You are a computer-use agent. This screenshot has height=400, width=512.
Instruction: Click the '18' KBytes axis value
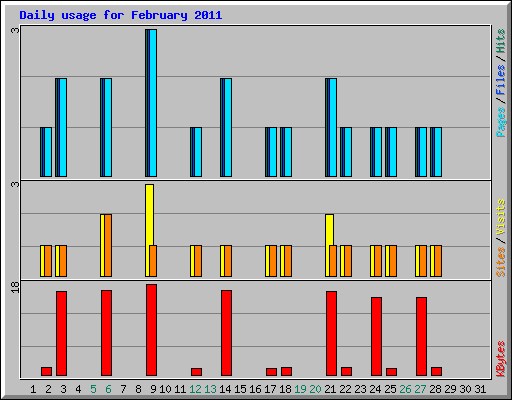pyautogui.click(x=15, y=287)
